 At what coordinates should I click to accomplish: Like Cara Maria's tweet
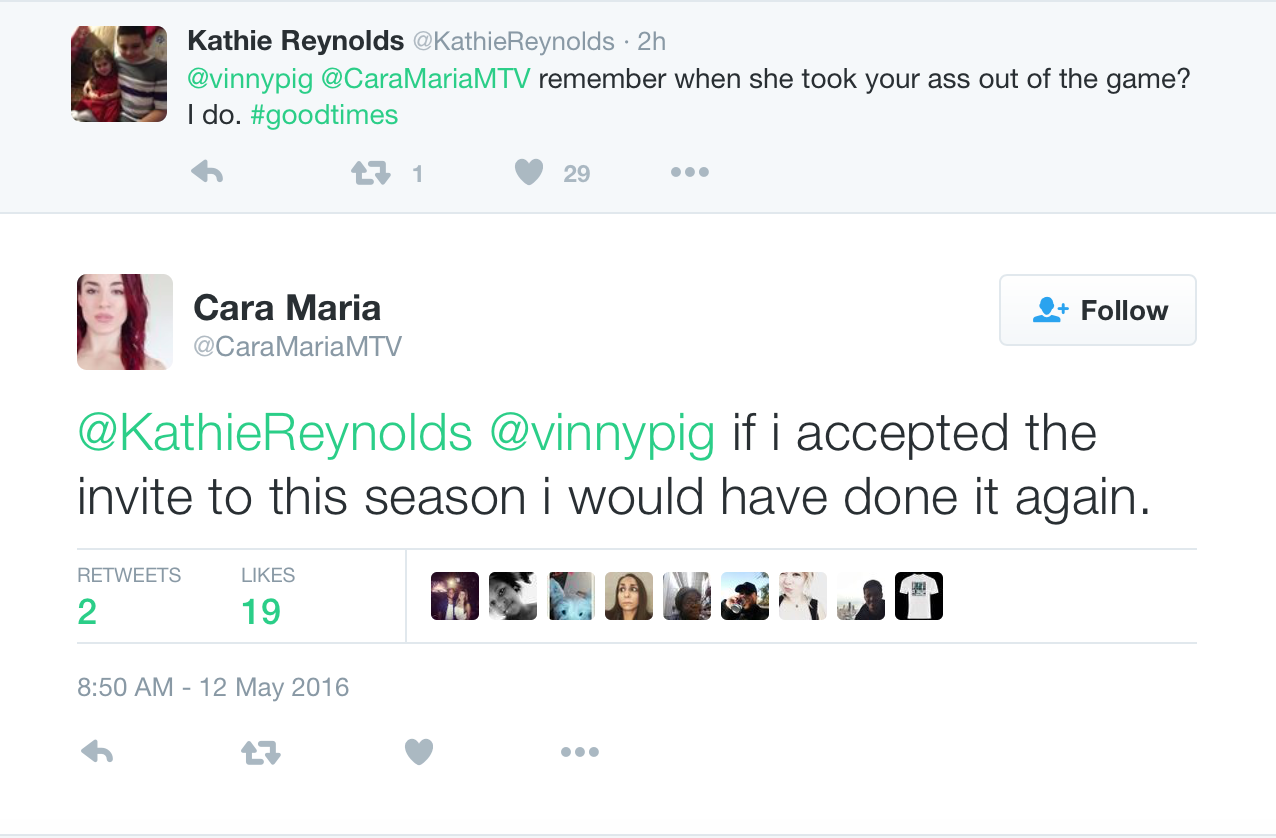419,751
